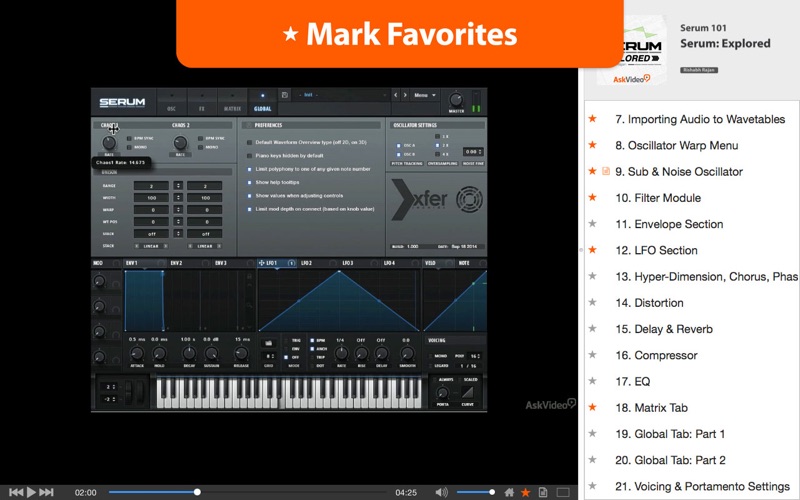The width and height of the screenshot is (800, 500).
Task: Mark 14. Distortion as favorite
Action: [592, 303]
